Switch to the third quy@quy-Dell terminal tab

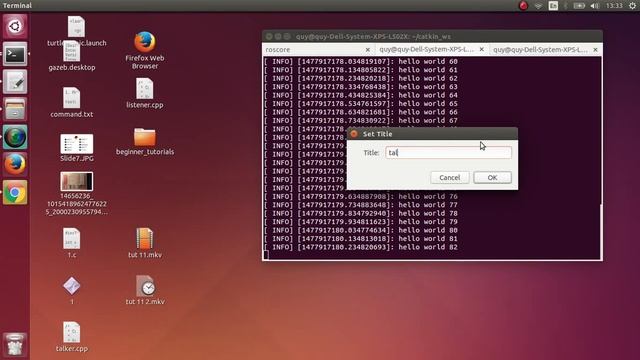point(545,49)
